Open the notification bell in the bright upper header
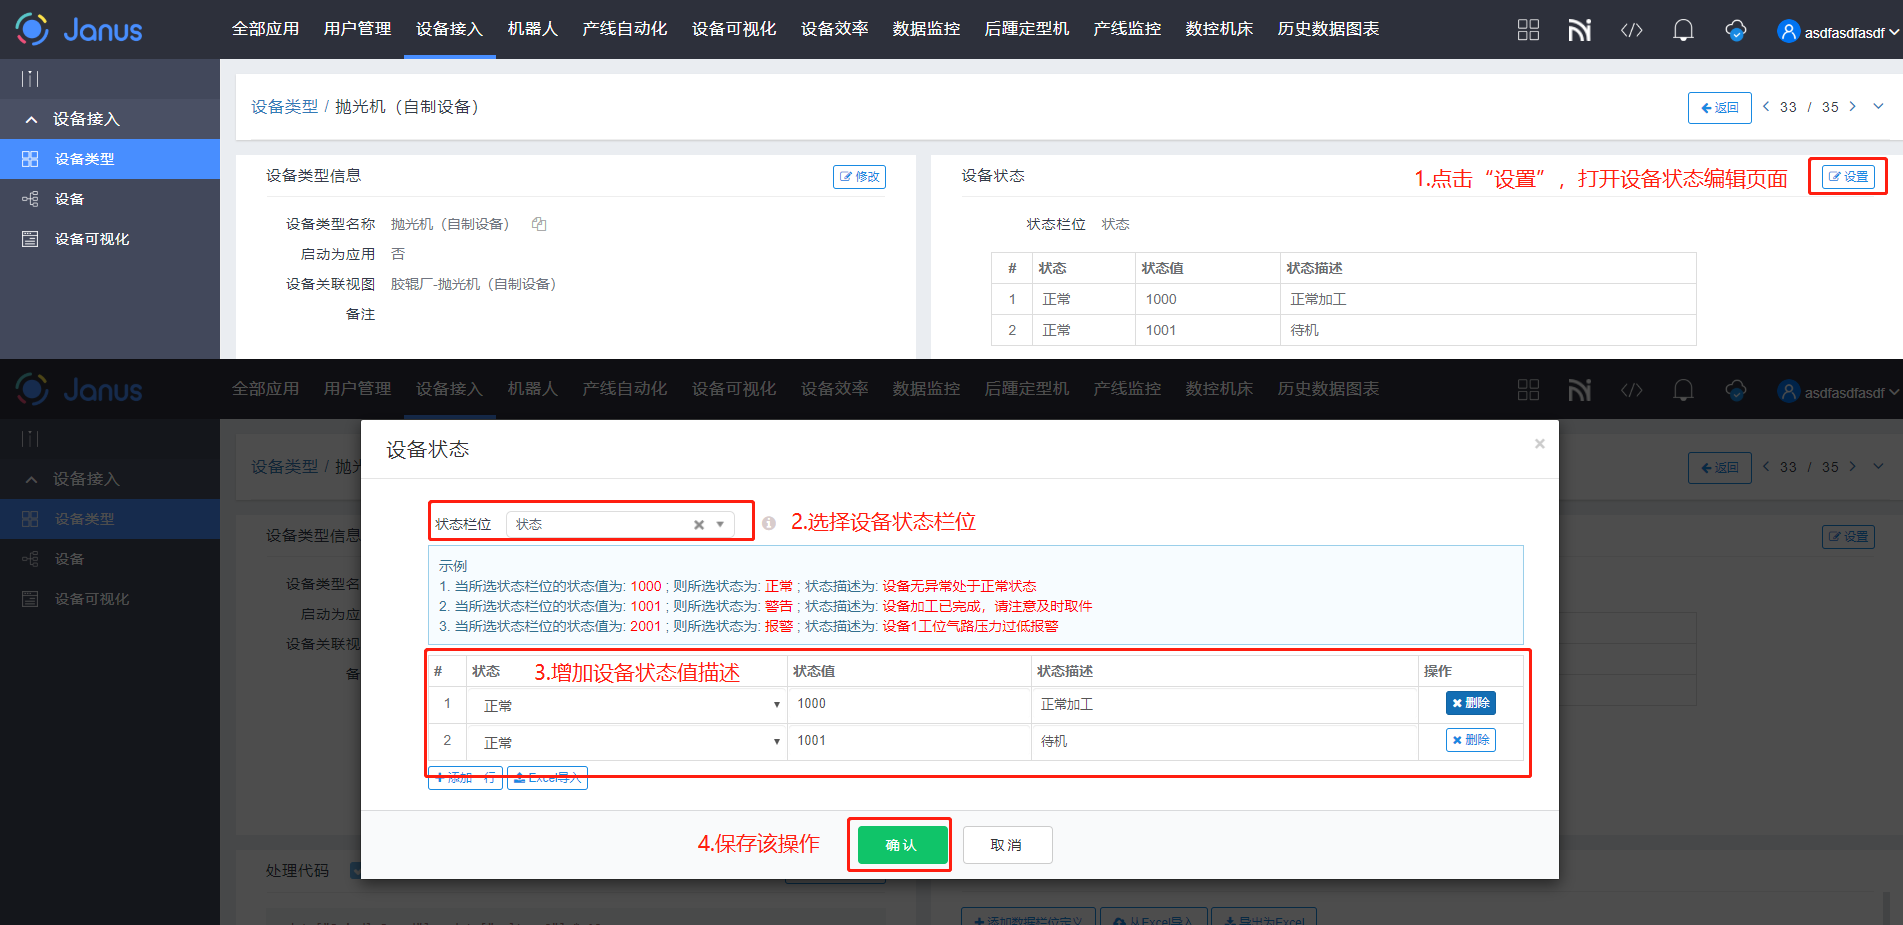The height and width of the screenshot is (925, 1903). point(1683,30)
